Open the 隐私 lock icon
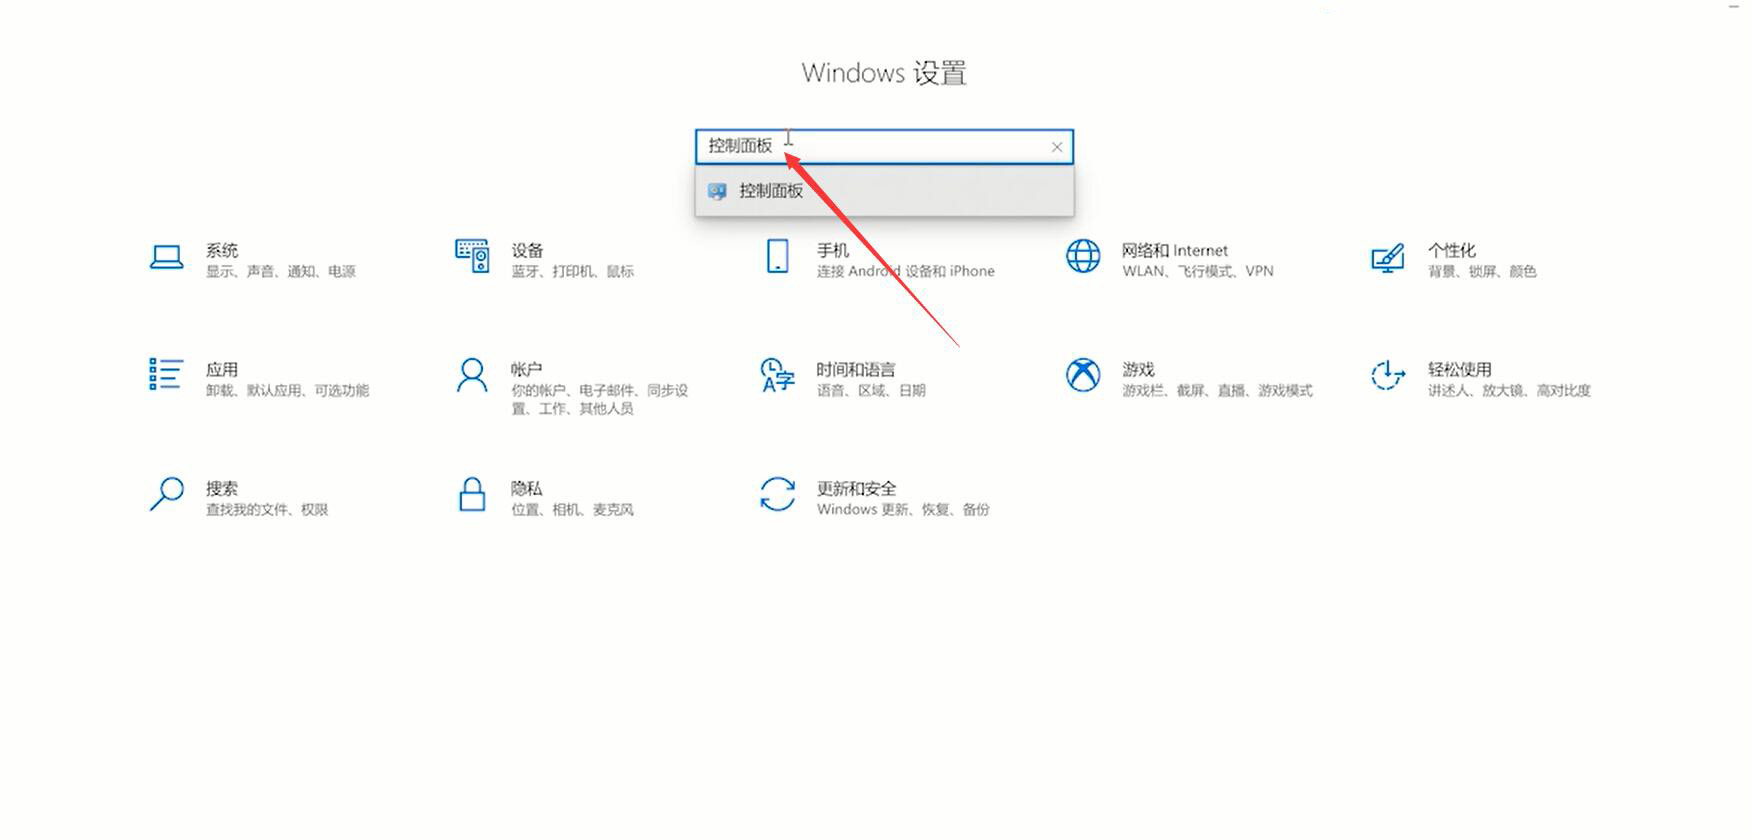This screenshot has width=1753, height=839. tap(472, 494)
